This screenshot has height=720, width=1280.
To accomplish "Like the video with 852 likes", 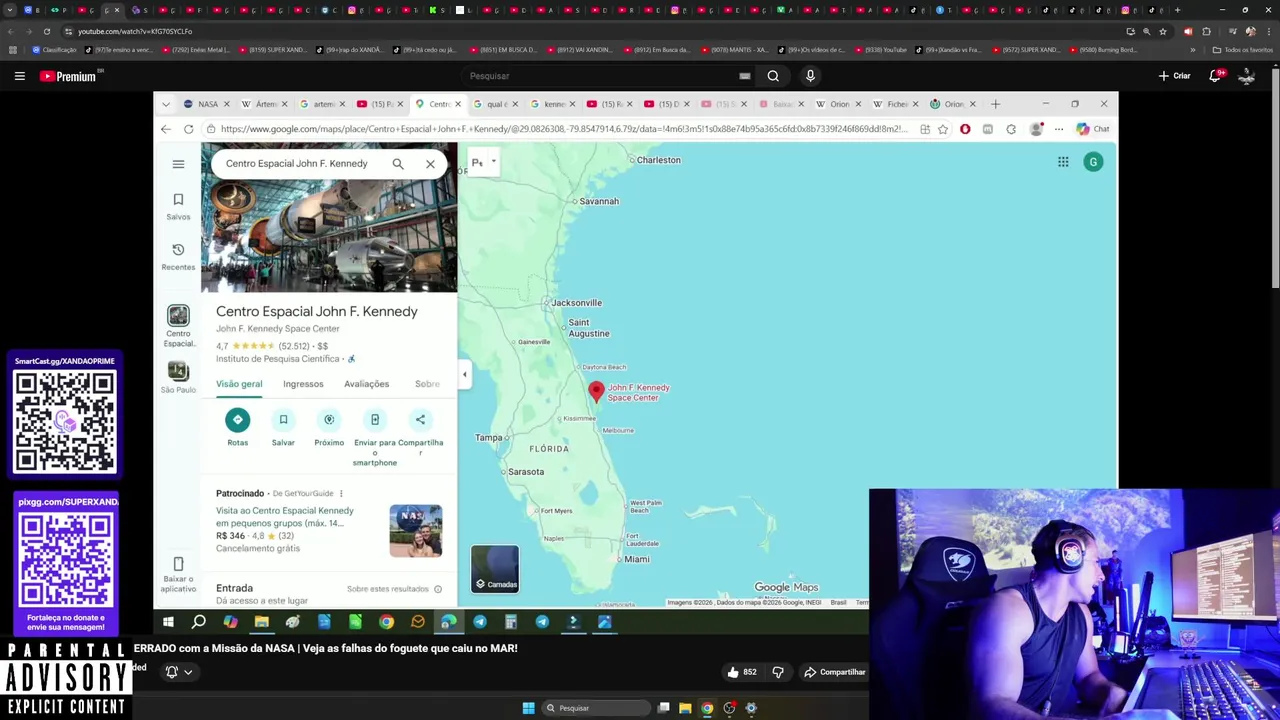I will pyautogui.click(x=741, y=672).
